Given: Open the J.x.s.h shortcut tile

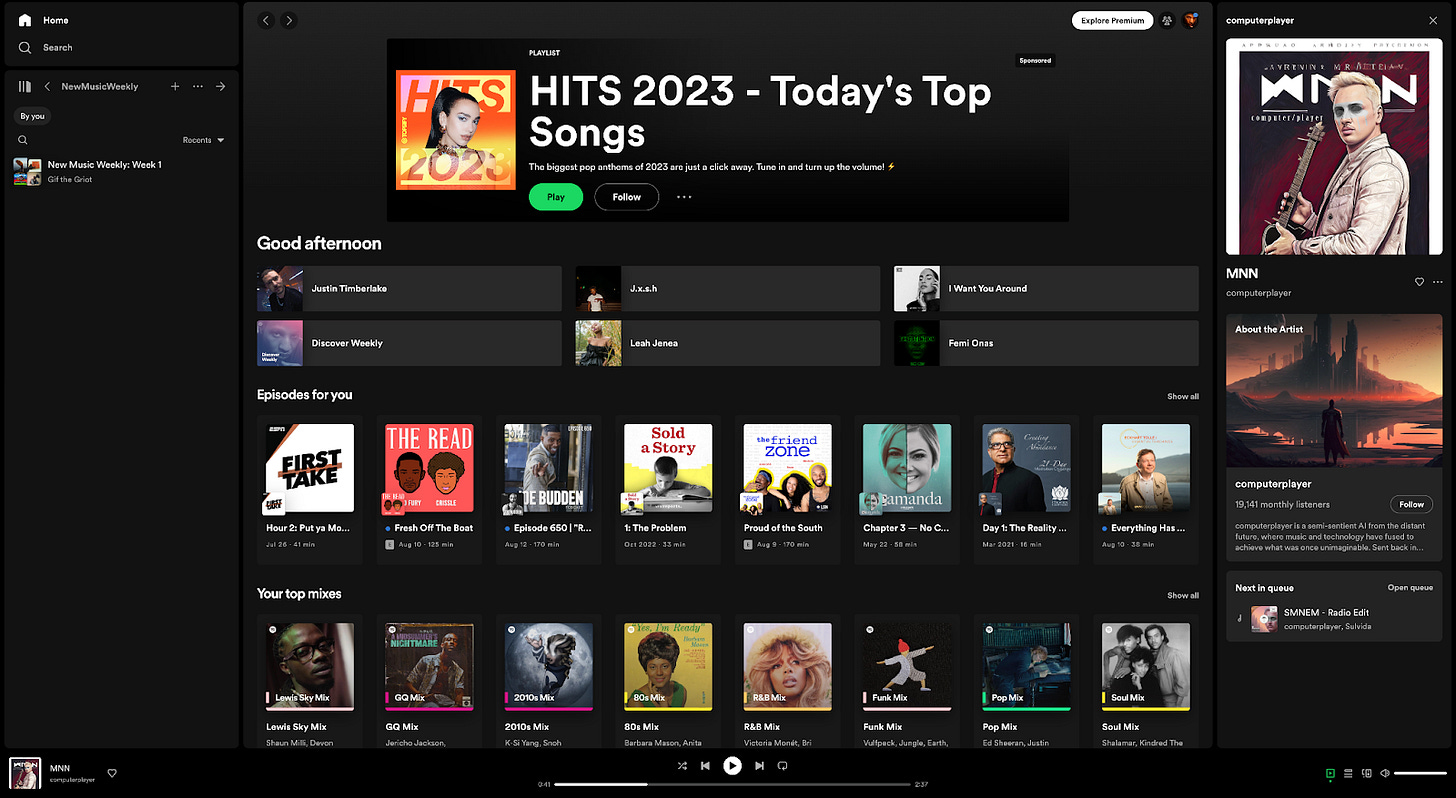Looking at the screenshot, I should pos(727,288).
